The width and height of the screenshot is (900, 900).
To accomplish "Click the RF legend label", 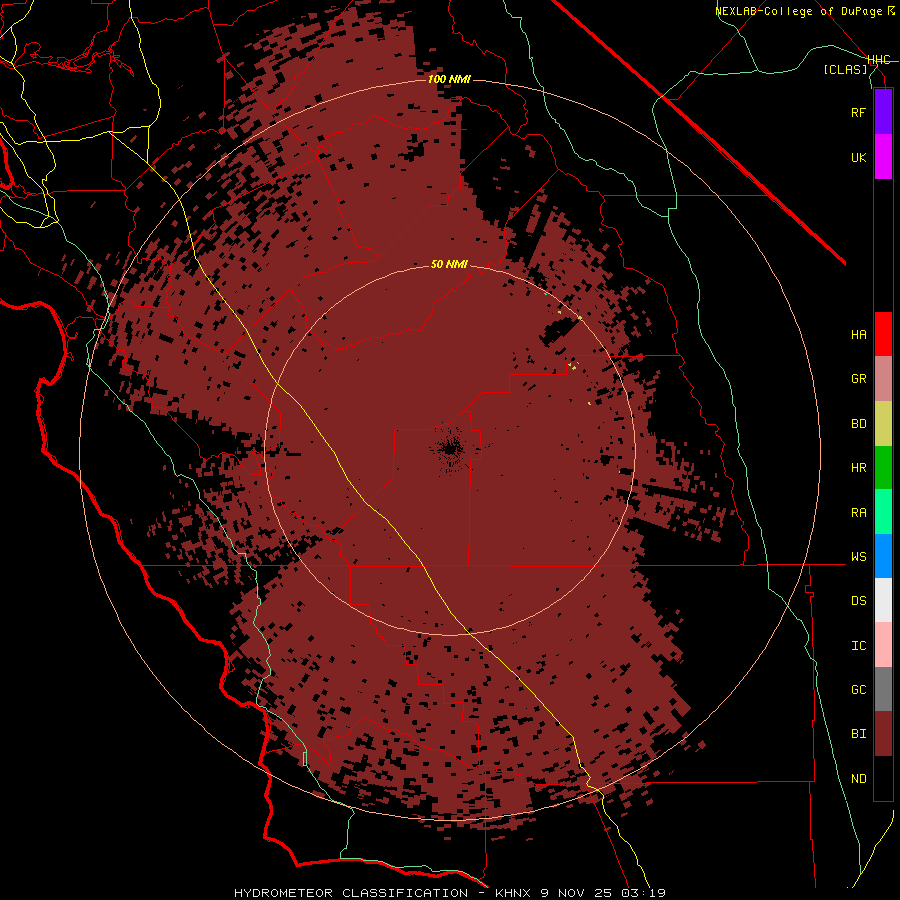I will pos(858,112).
